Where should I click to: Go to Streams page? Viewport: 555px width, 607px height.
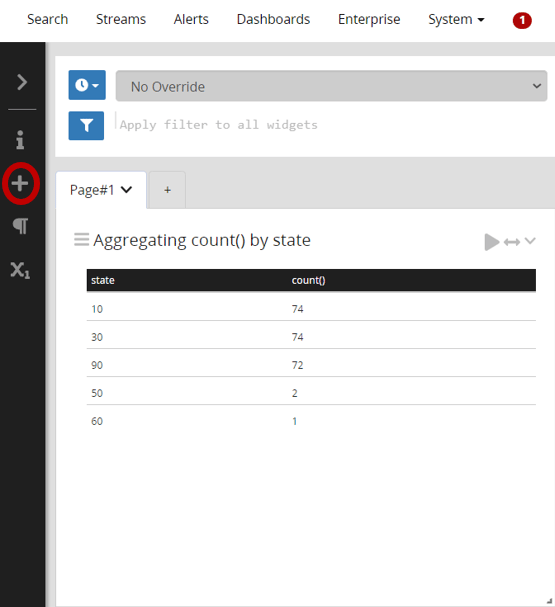point(121,19)
